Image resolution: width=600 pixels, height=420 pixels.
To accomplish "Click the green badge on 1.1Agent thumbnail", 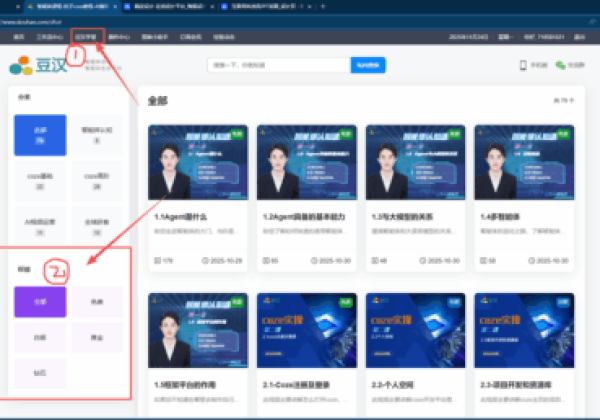I will (x=237, y=134).
